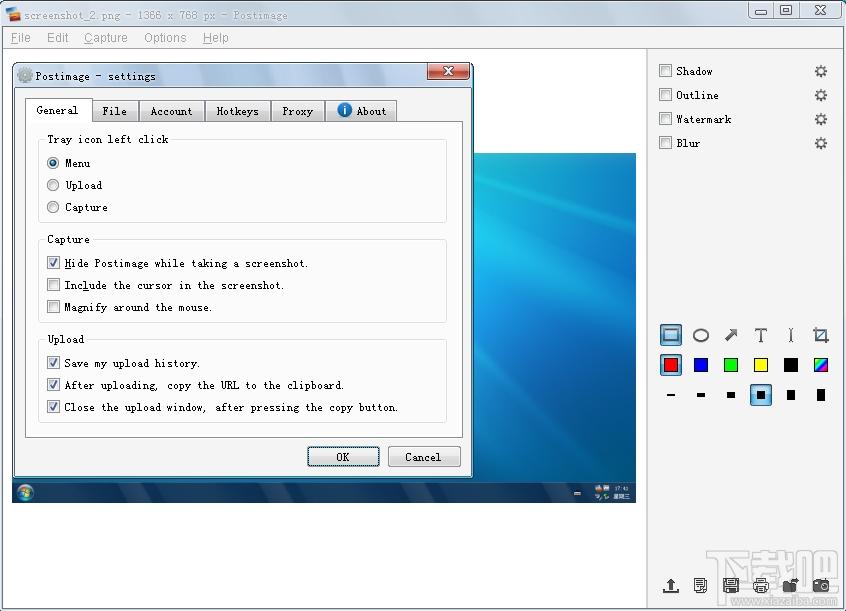Select the arrow drawing tool

(731, 335)
